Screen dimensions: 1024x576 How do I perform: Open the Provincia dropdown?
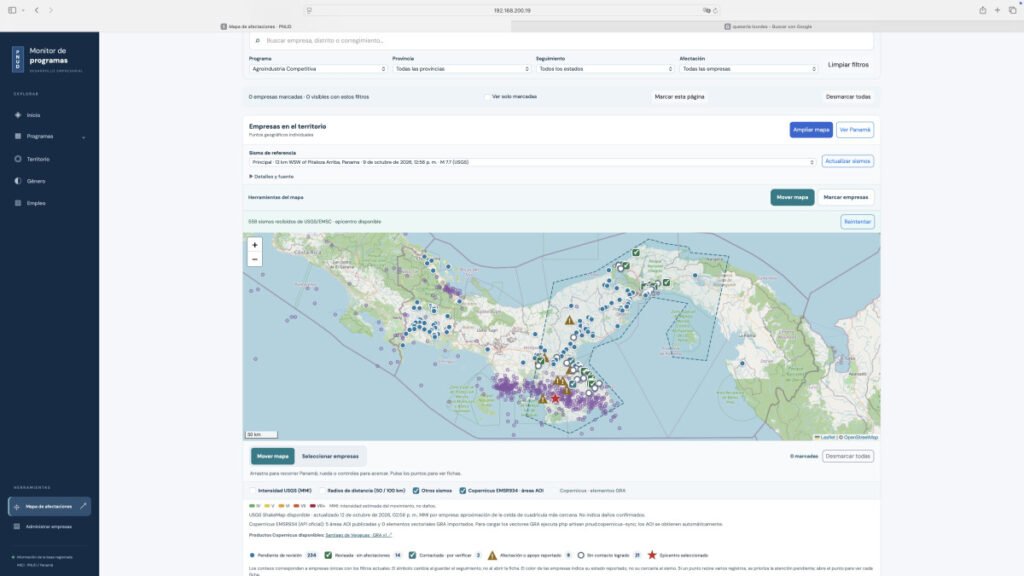click(462, 69)
